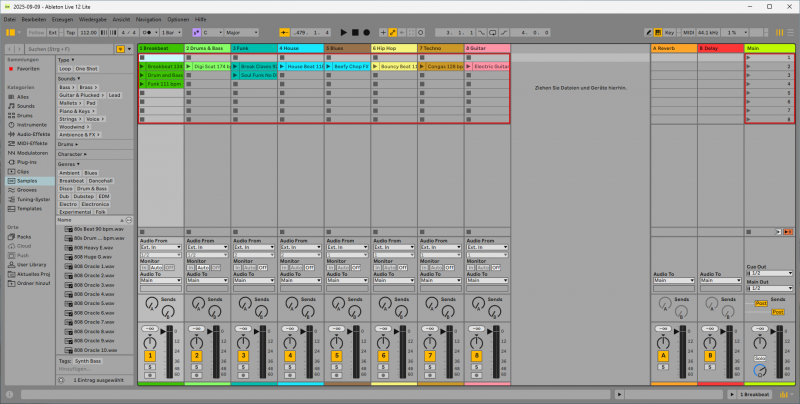Open the Audio From dropdown on Breakbeat track

159,247
